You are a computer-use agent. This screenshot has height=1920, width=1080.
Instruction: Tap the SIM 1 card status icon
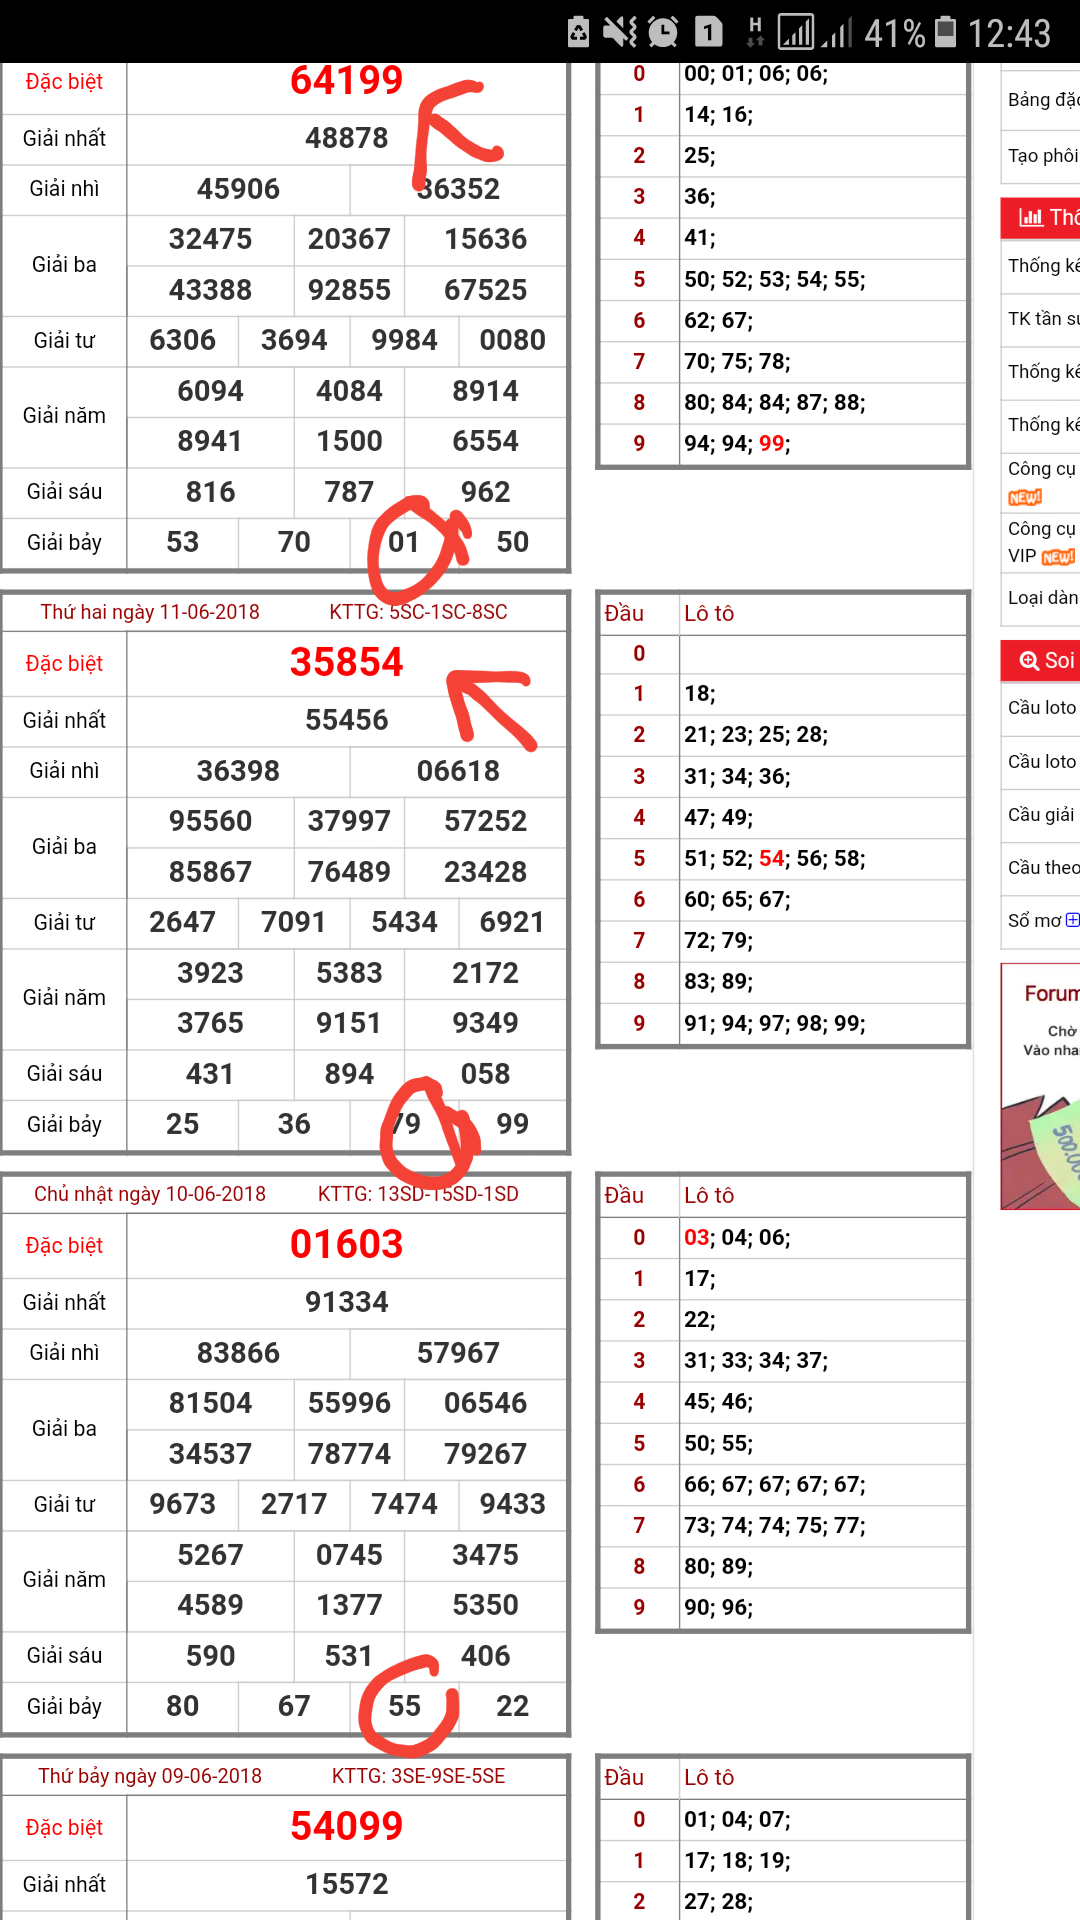point(709,33)
